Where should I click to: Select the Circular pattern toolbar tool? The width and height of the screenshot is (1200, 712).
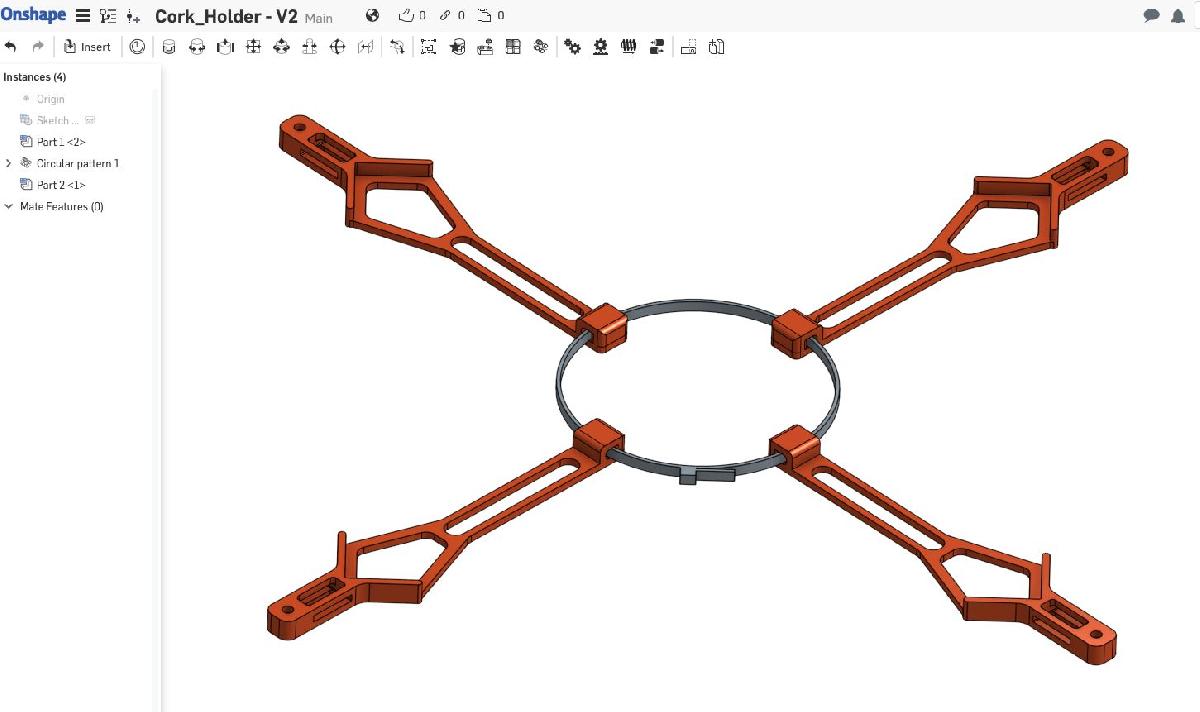541,46
